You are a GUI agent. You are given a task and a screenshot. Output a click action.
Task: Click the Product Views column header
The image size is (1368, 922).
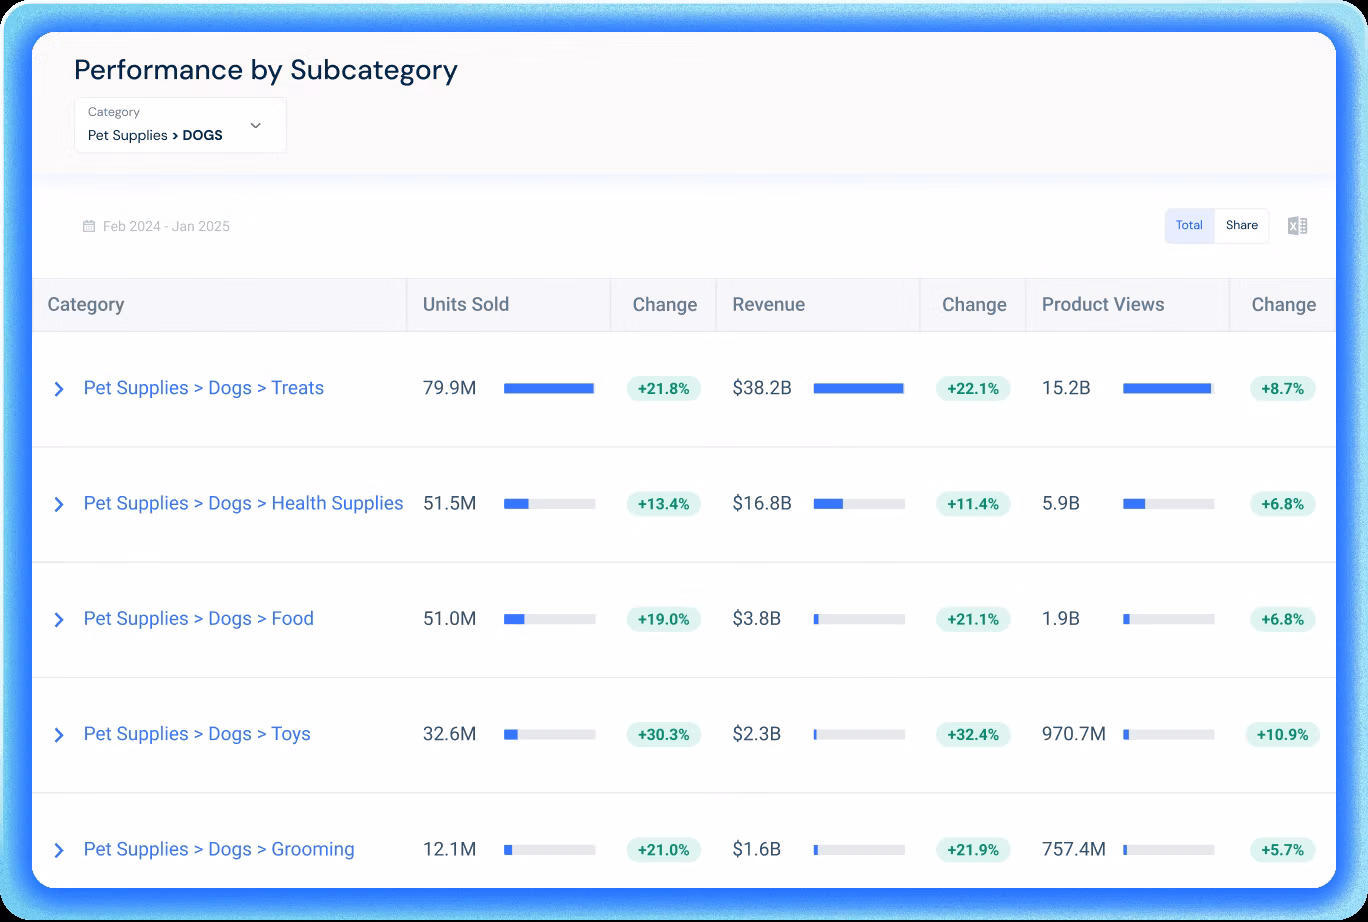1103,305
